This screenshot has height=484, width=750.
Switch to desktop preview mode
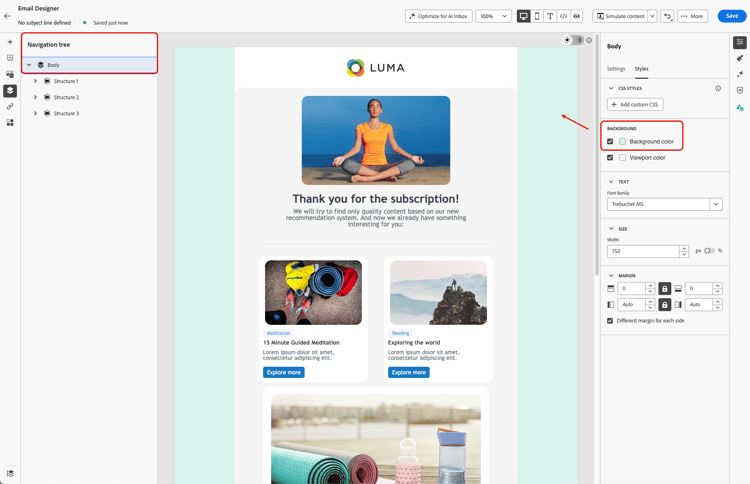[524, 16]
